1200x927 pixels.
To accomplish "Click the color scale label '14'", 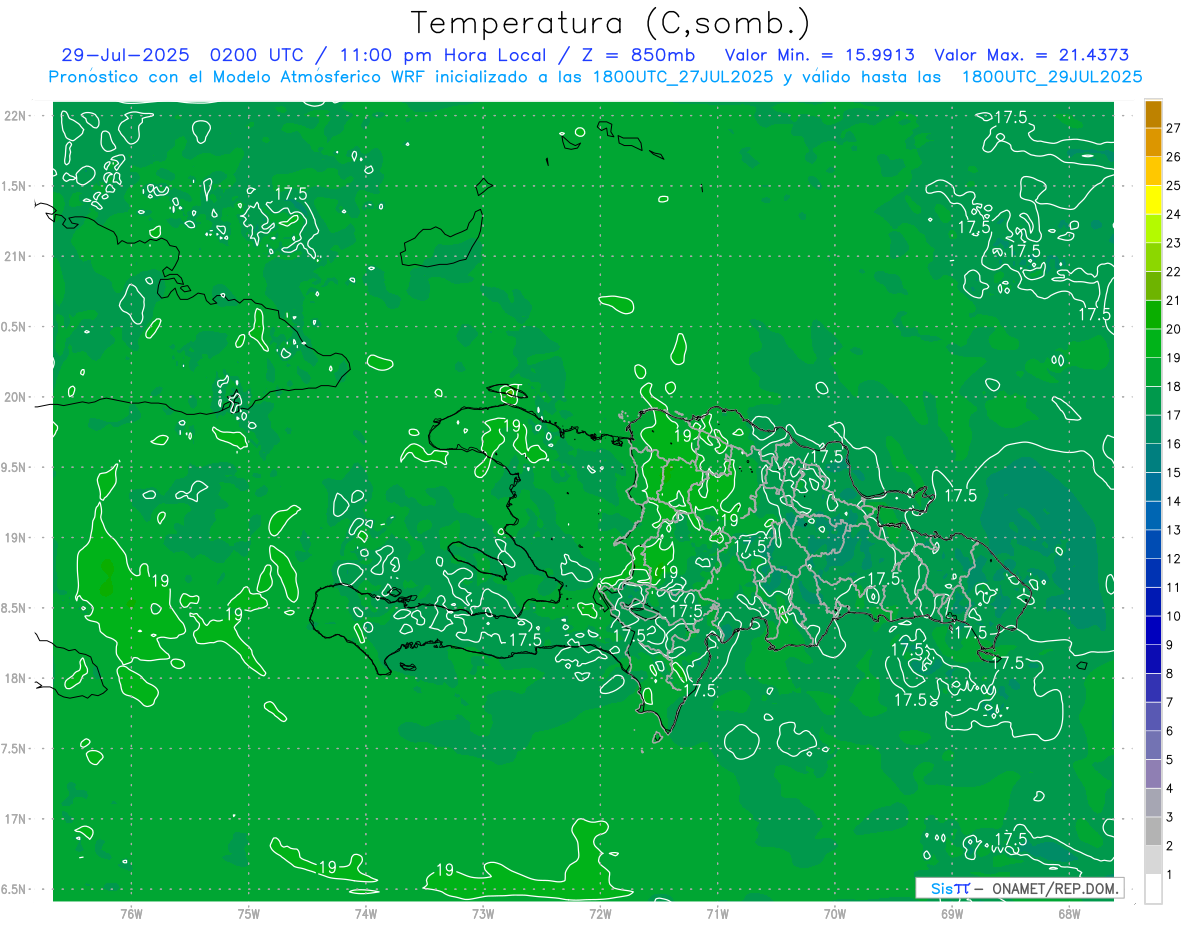I will click(x=1174, y=501).
